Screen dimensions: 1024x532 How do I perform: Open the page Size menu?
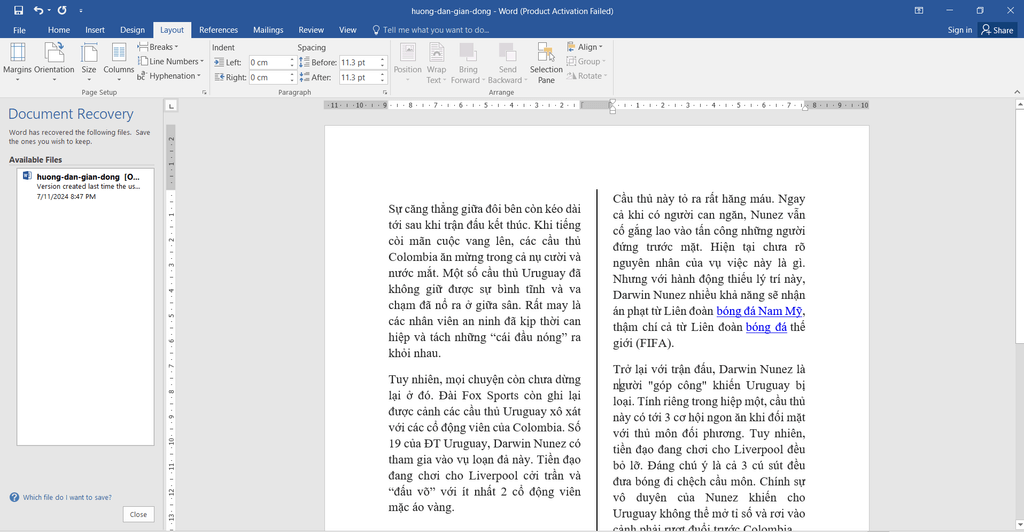[89, 61]
